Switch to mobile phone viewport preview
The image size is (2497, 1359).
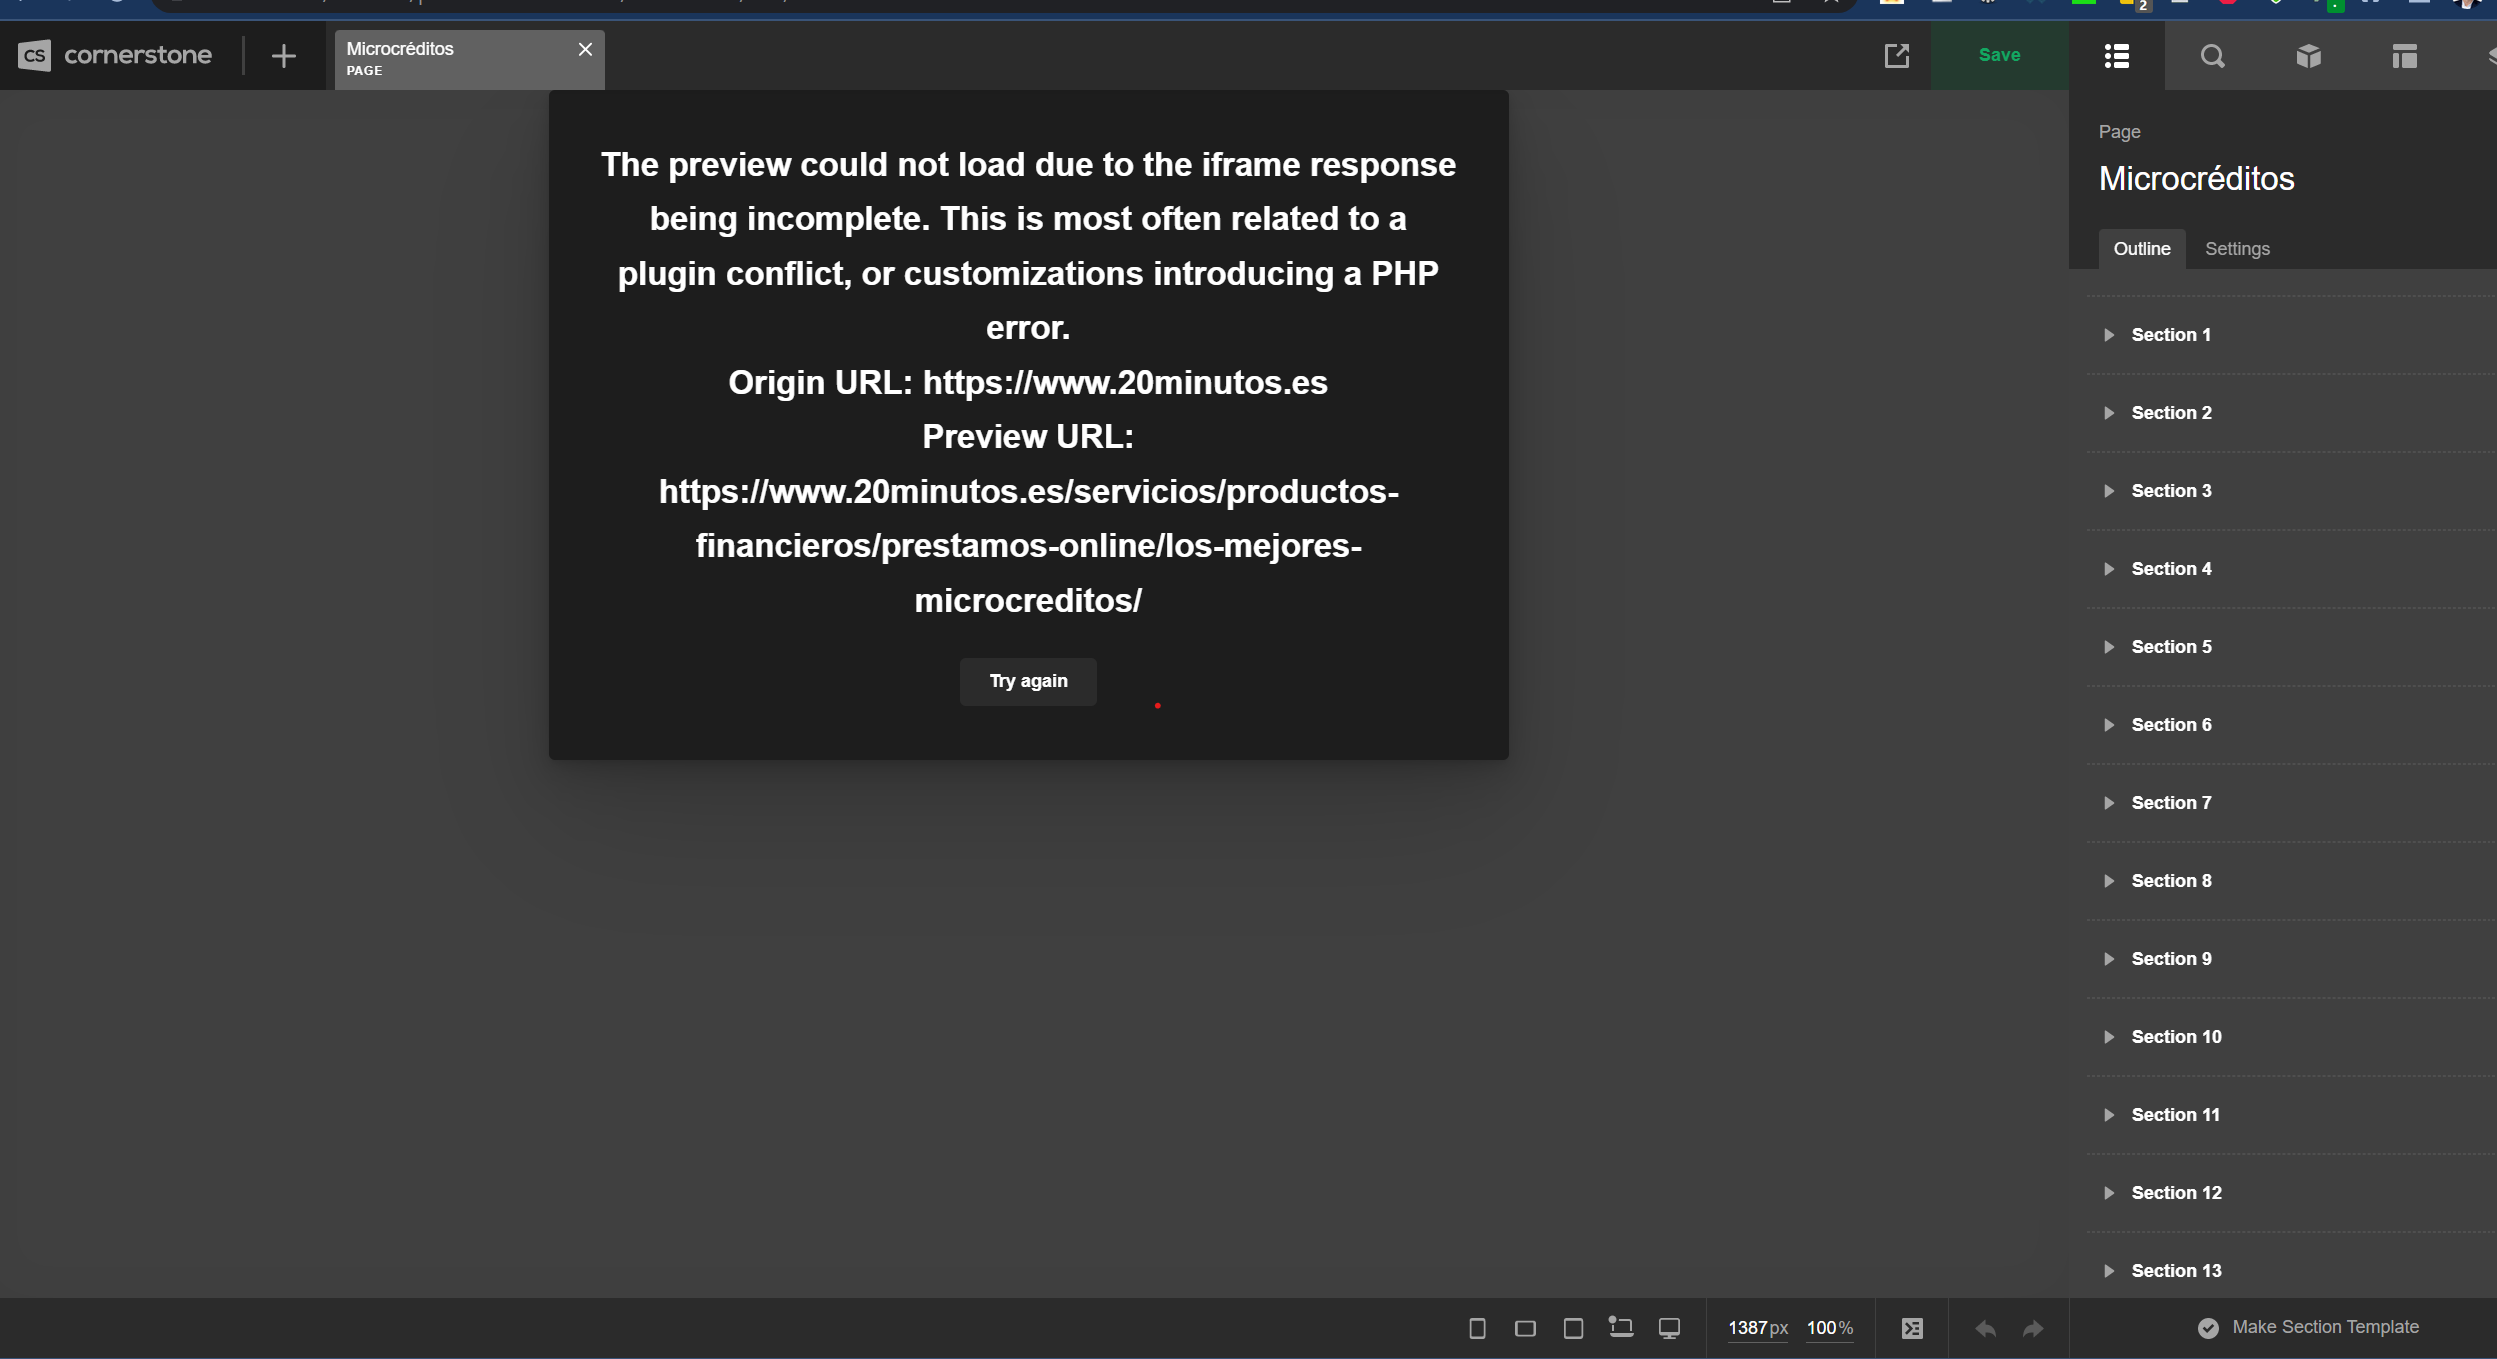tap(1477, 1328)
